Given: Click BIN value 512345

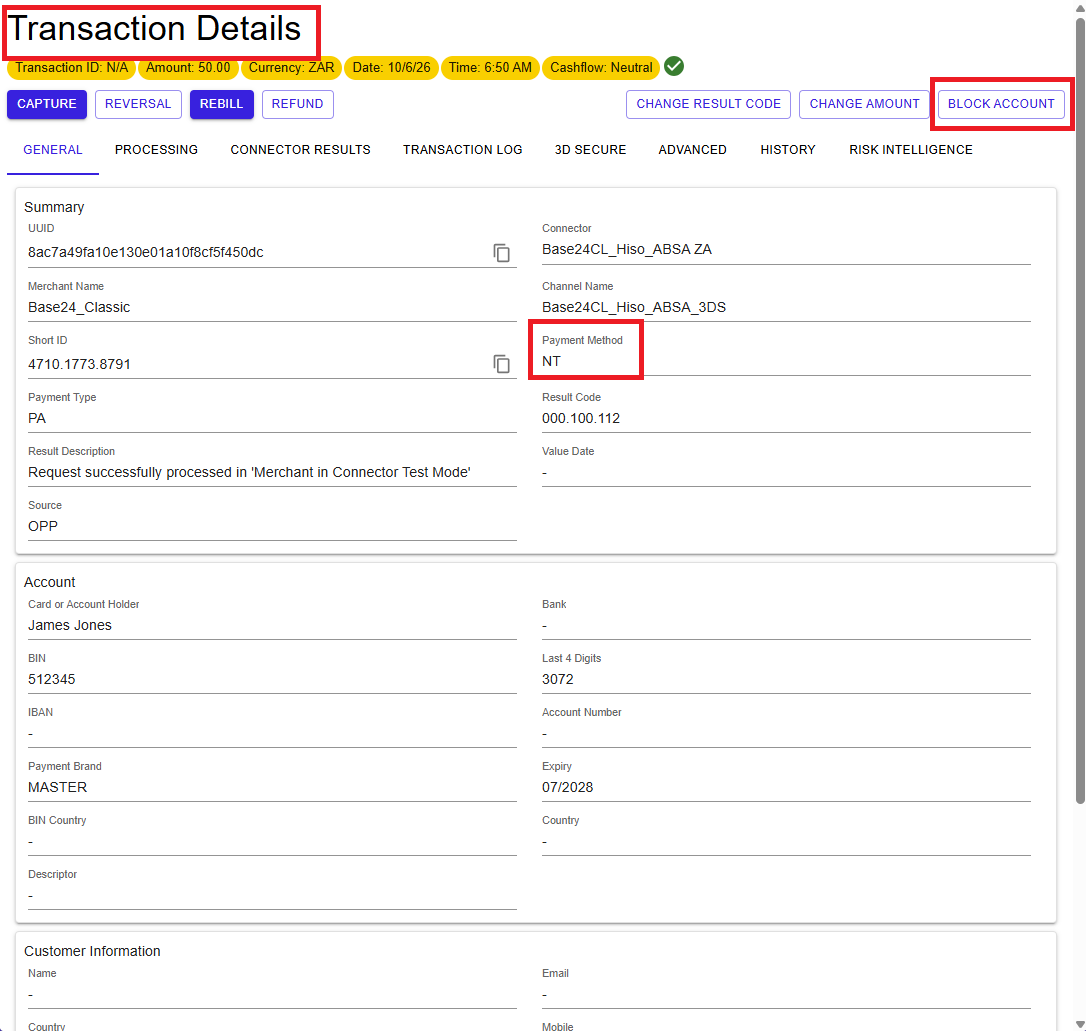Looking at the screenshot, I should (x=52, y=679).
